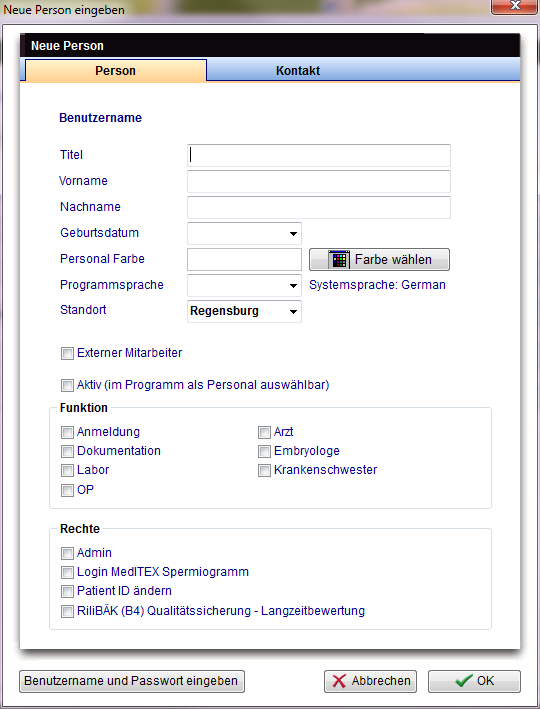
Task: Check Login MedITEX Spermiogramm option
Action: [x=67, y=572]
